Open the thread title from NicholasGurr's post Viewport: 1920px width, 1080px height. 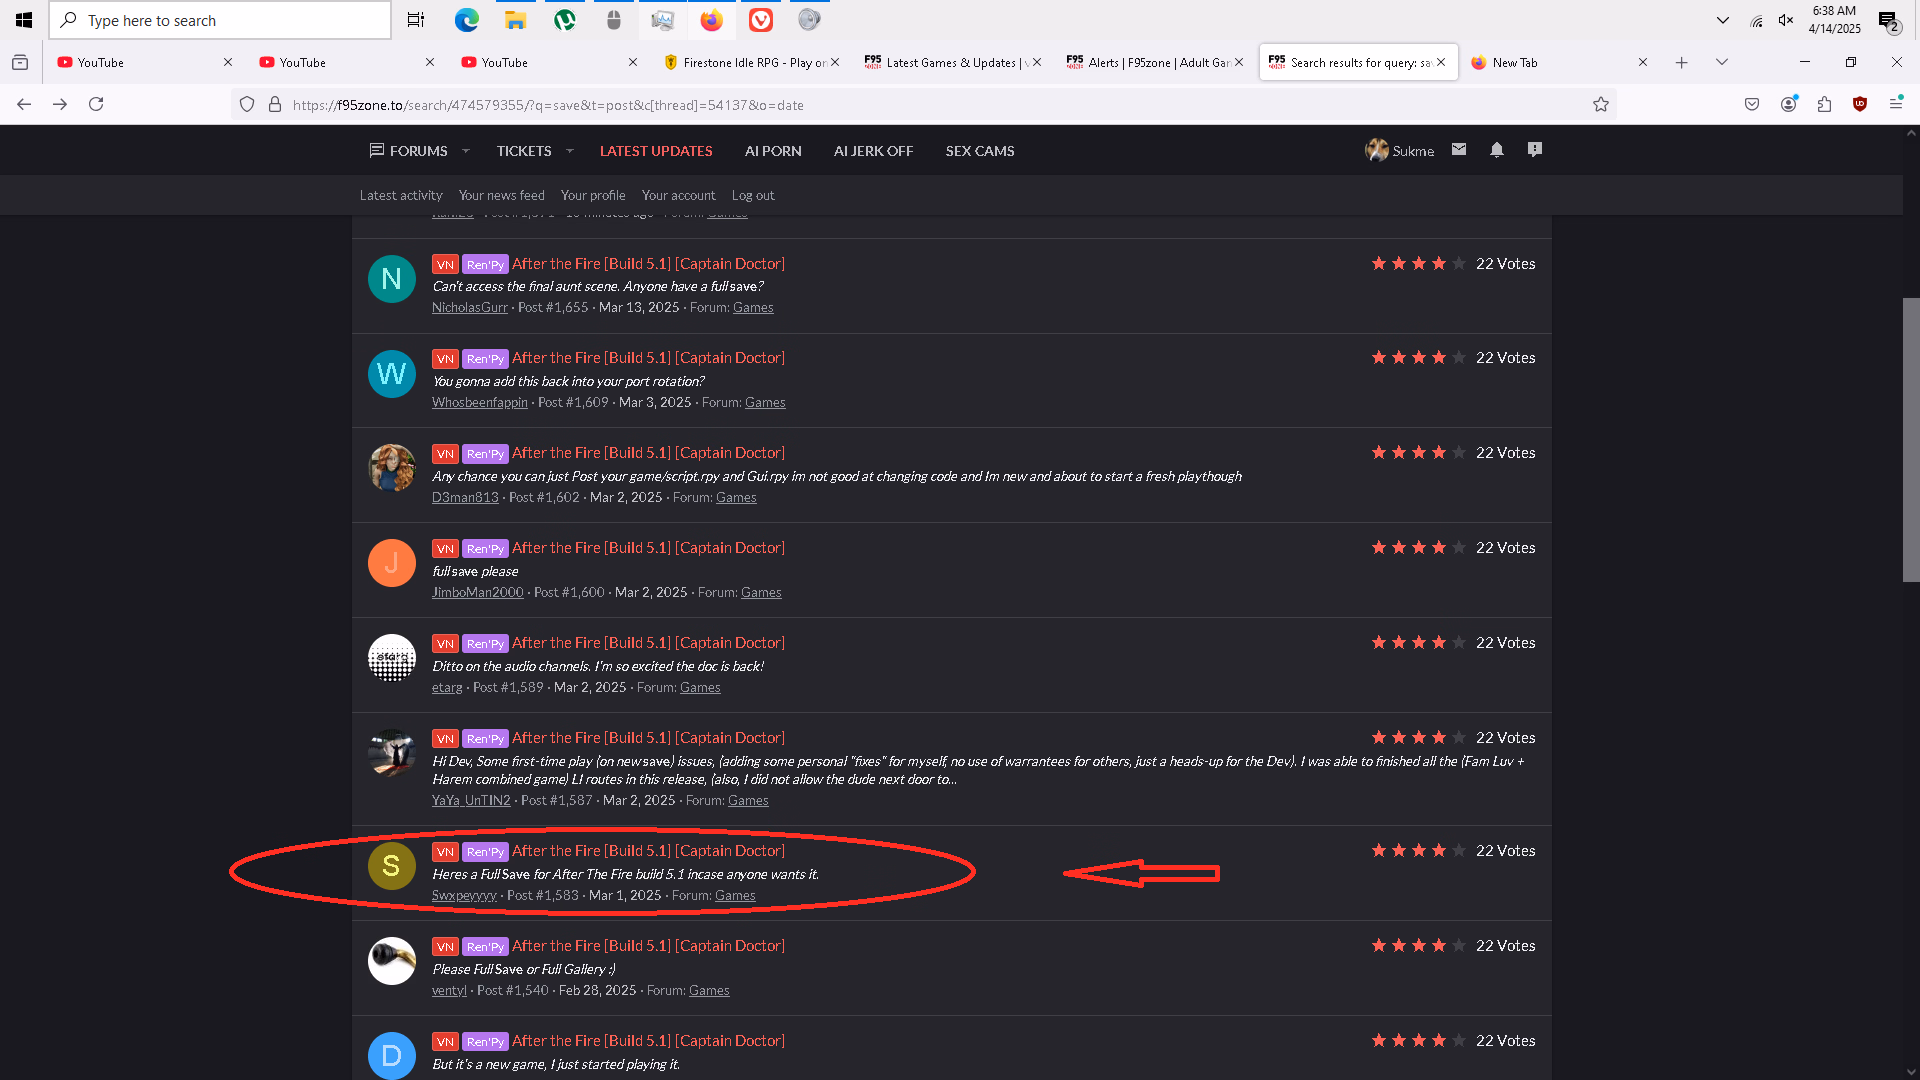(648, 264)
